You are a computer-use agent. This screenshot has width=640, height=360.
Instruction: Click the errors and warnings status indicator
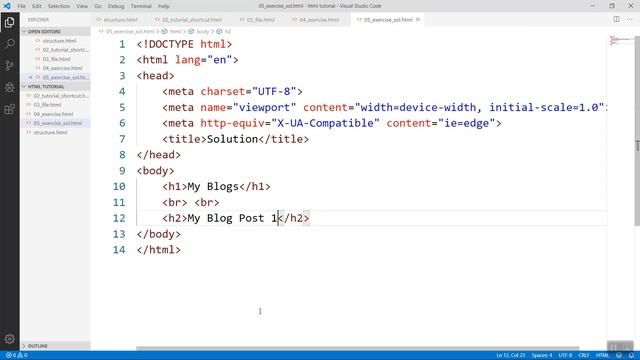[x=16, y=355]
